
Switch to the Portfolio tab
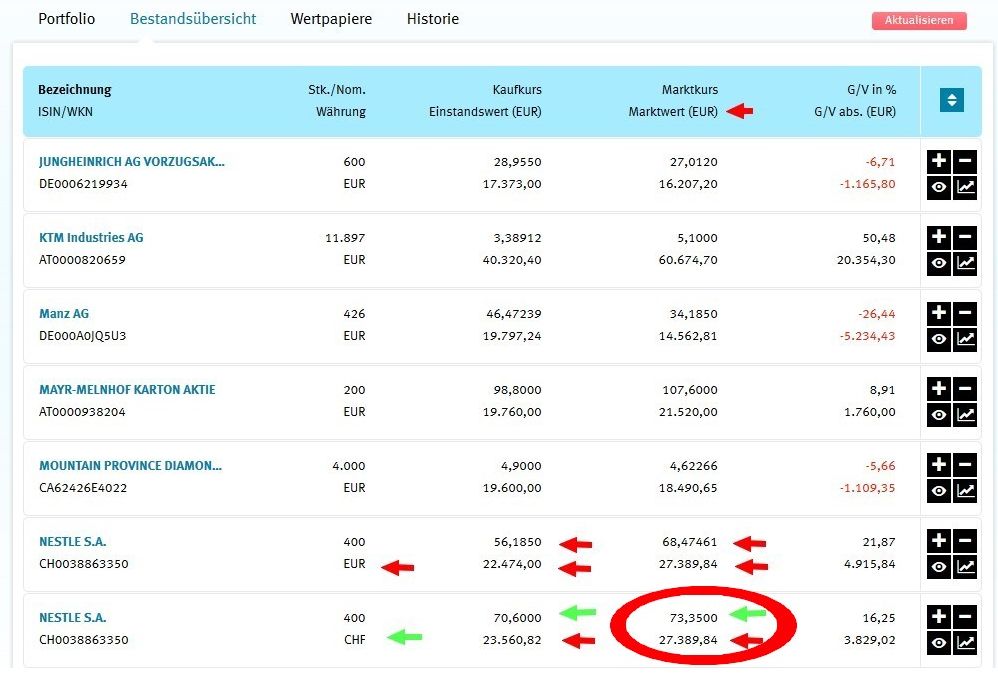(x=66, y=18)
